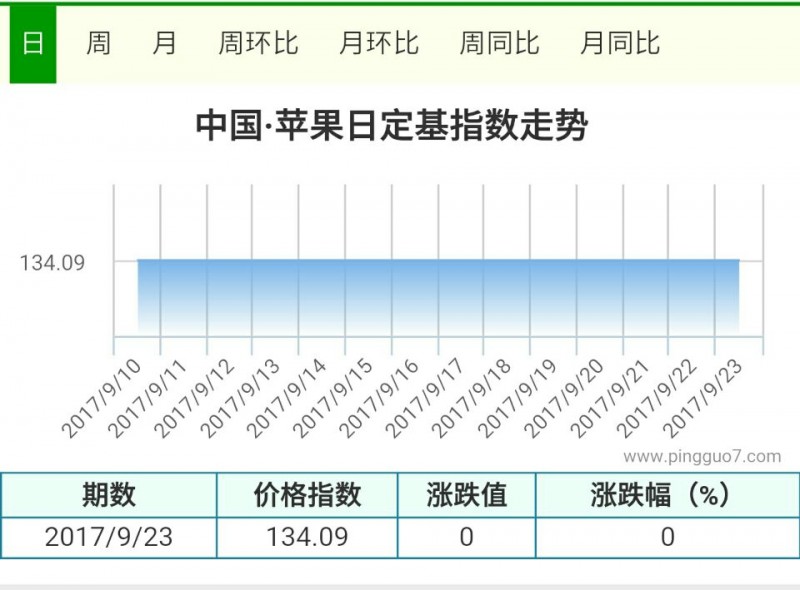This screenshot has height=590, width=800.
Task: Click the 134.09 y-axis label
Action: tap(52, 263)
